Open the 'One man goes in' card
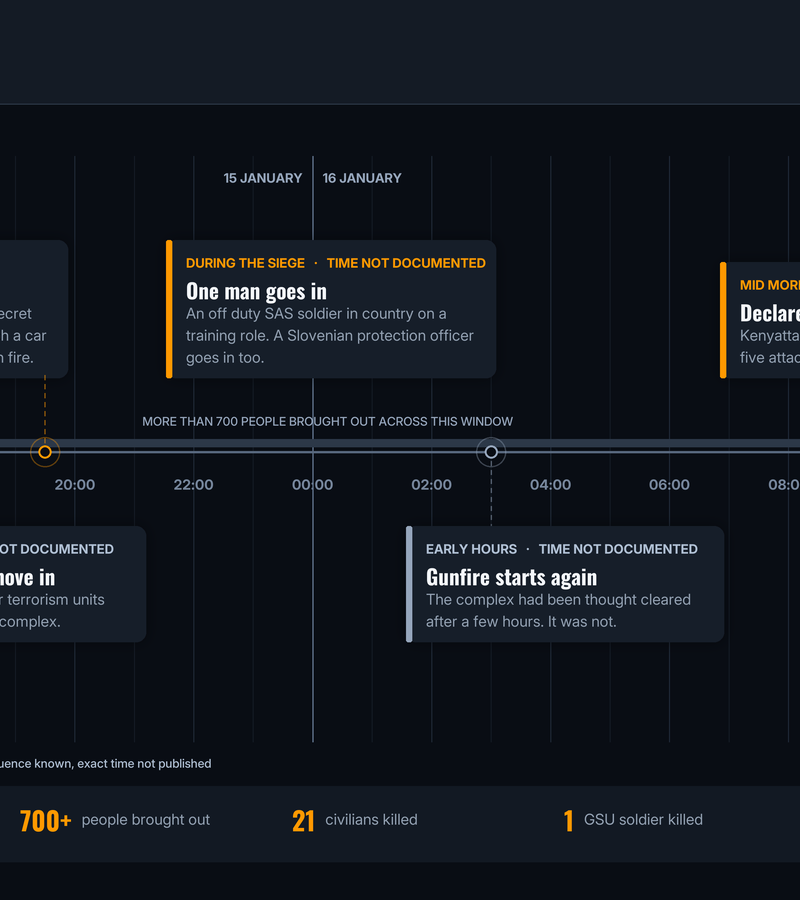The width and height of the screenshot is (800, 900). 331,309
